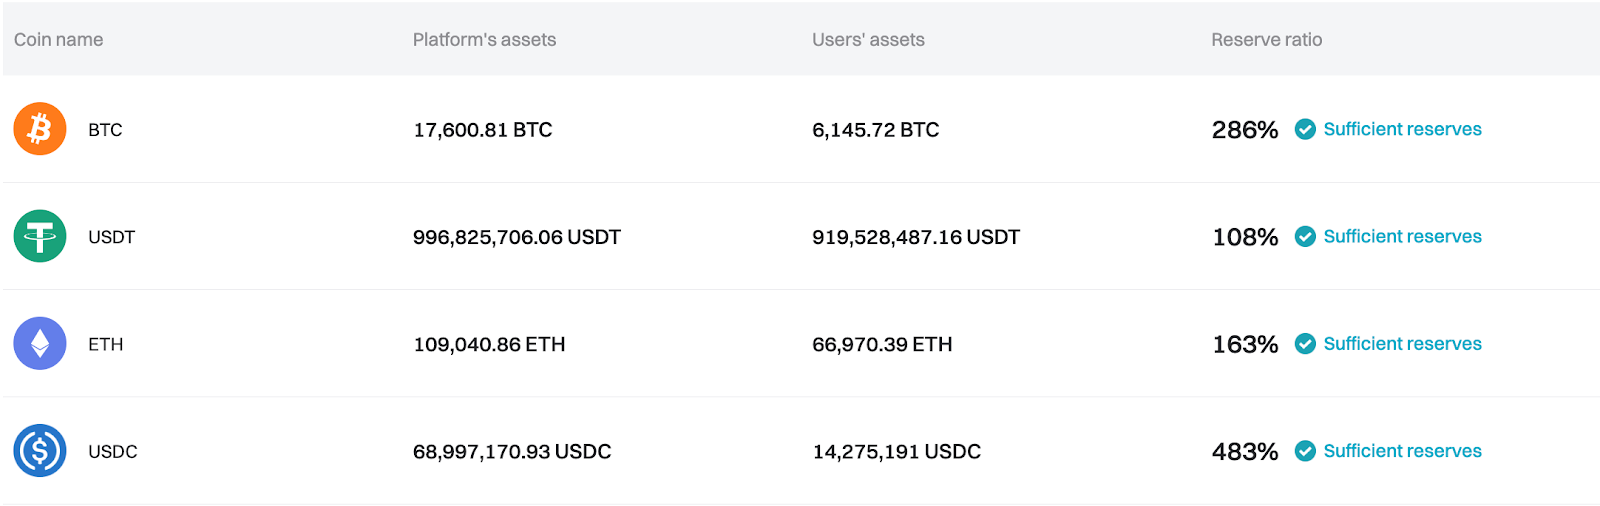
Task: Click the Users' assets column header
Action: [868, 40]
